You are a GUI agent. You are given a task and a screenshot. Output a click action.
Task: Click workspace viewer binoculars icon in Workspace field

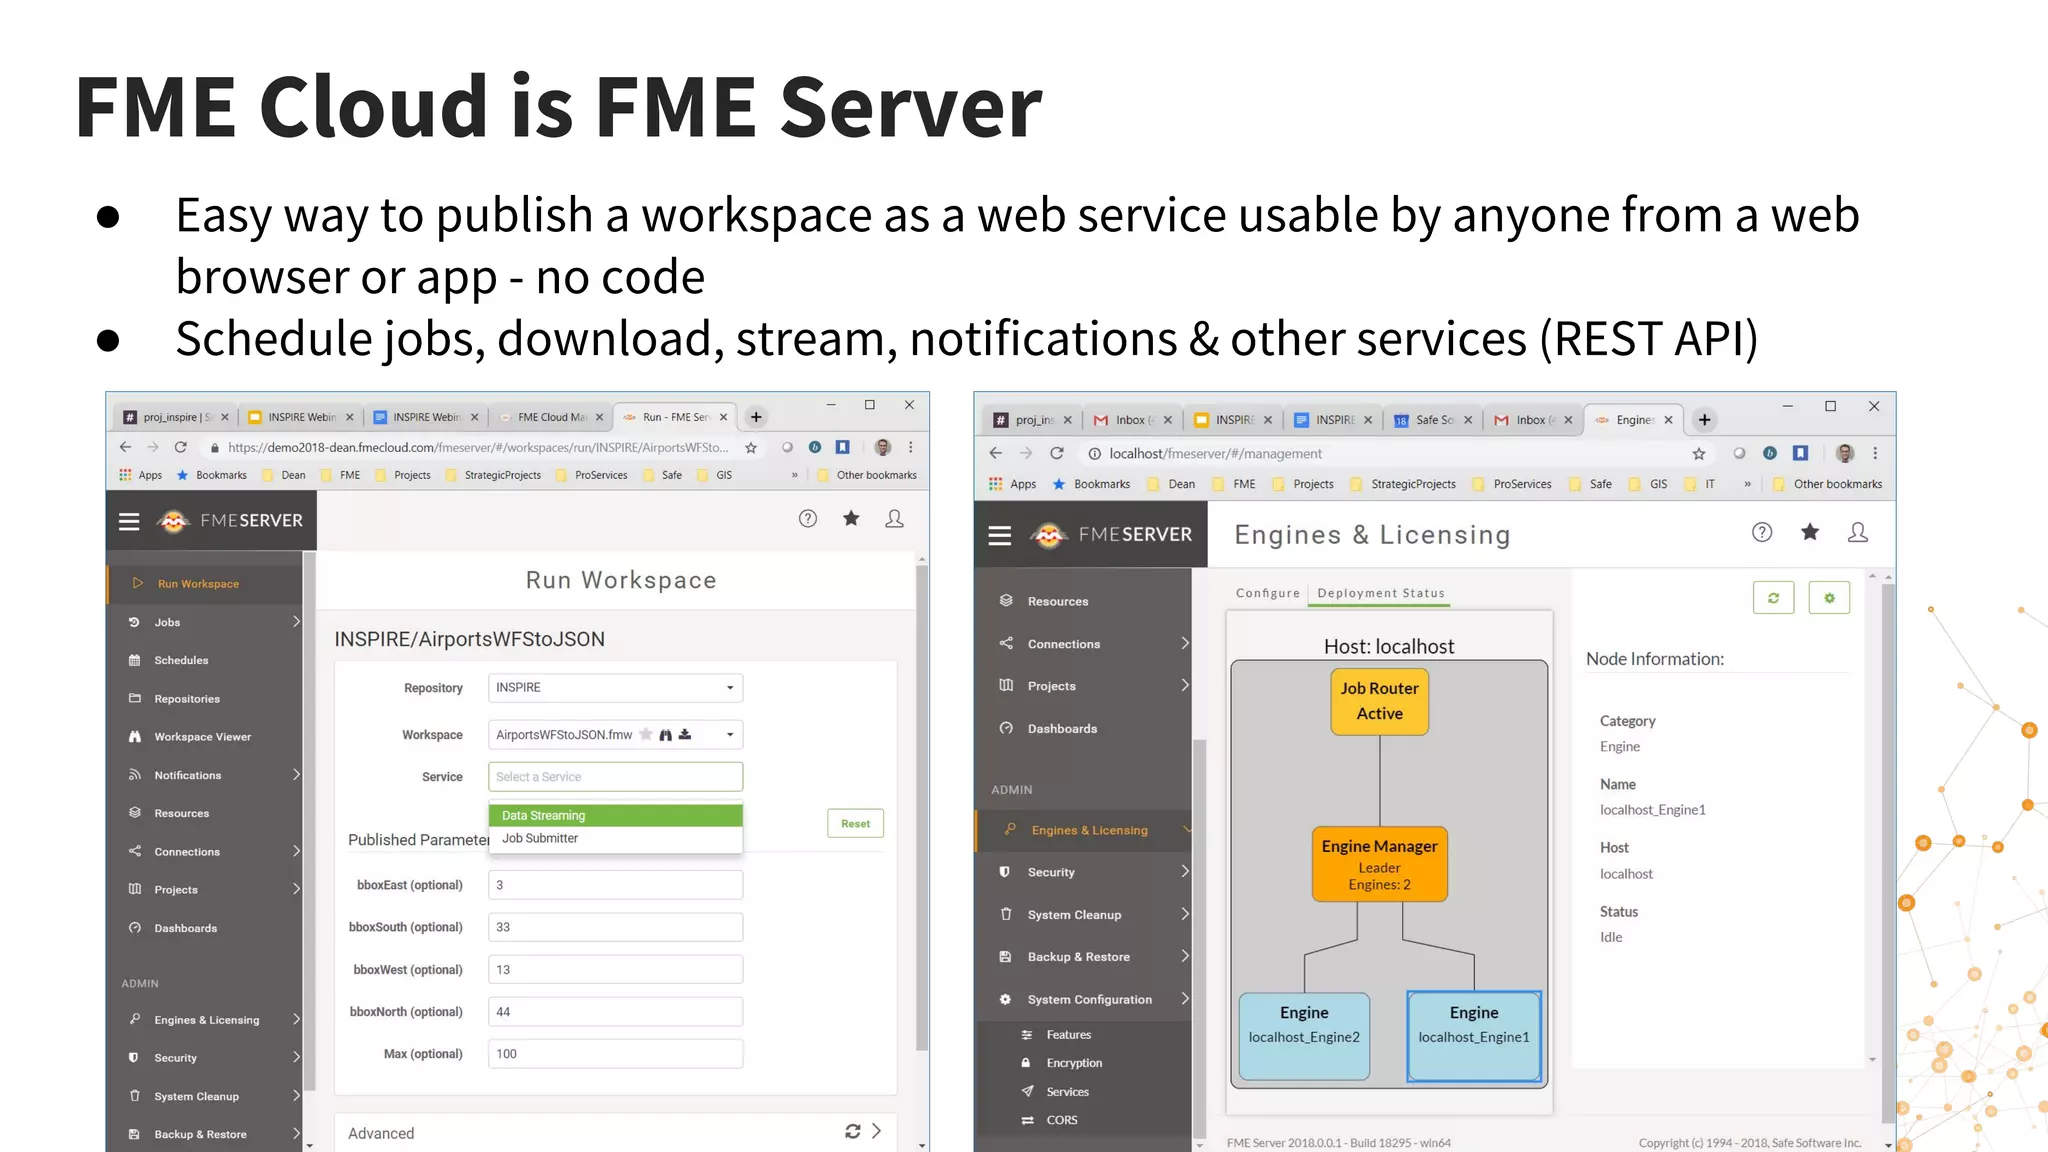665,735
